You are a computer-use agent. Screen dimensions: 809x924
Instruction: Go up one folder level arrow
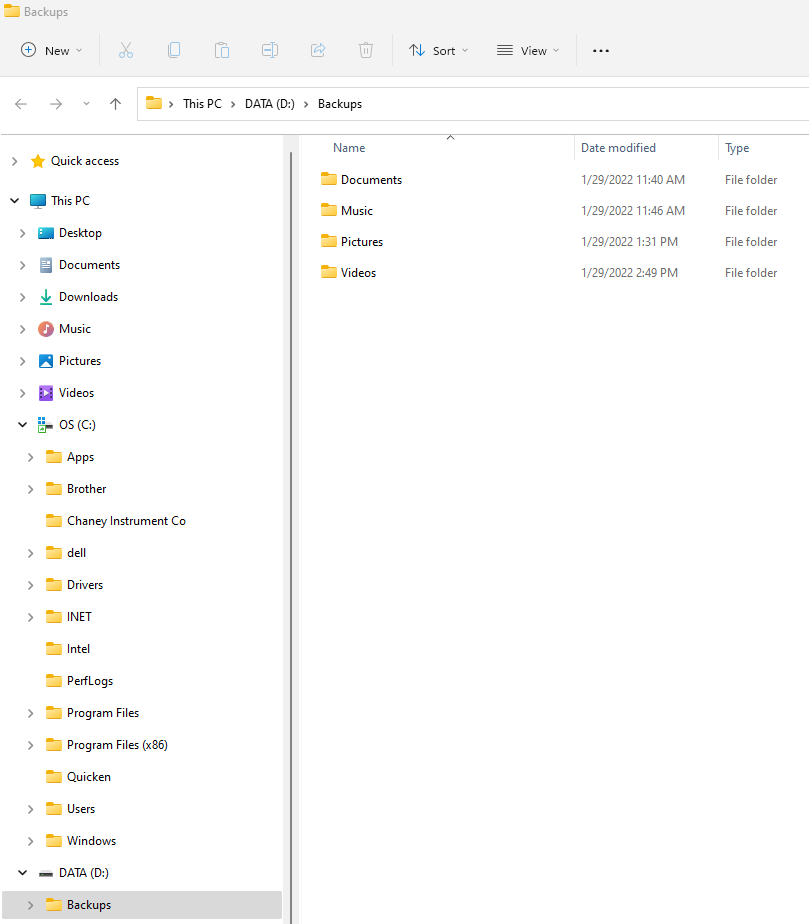tap(115, 104)
